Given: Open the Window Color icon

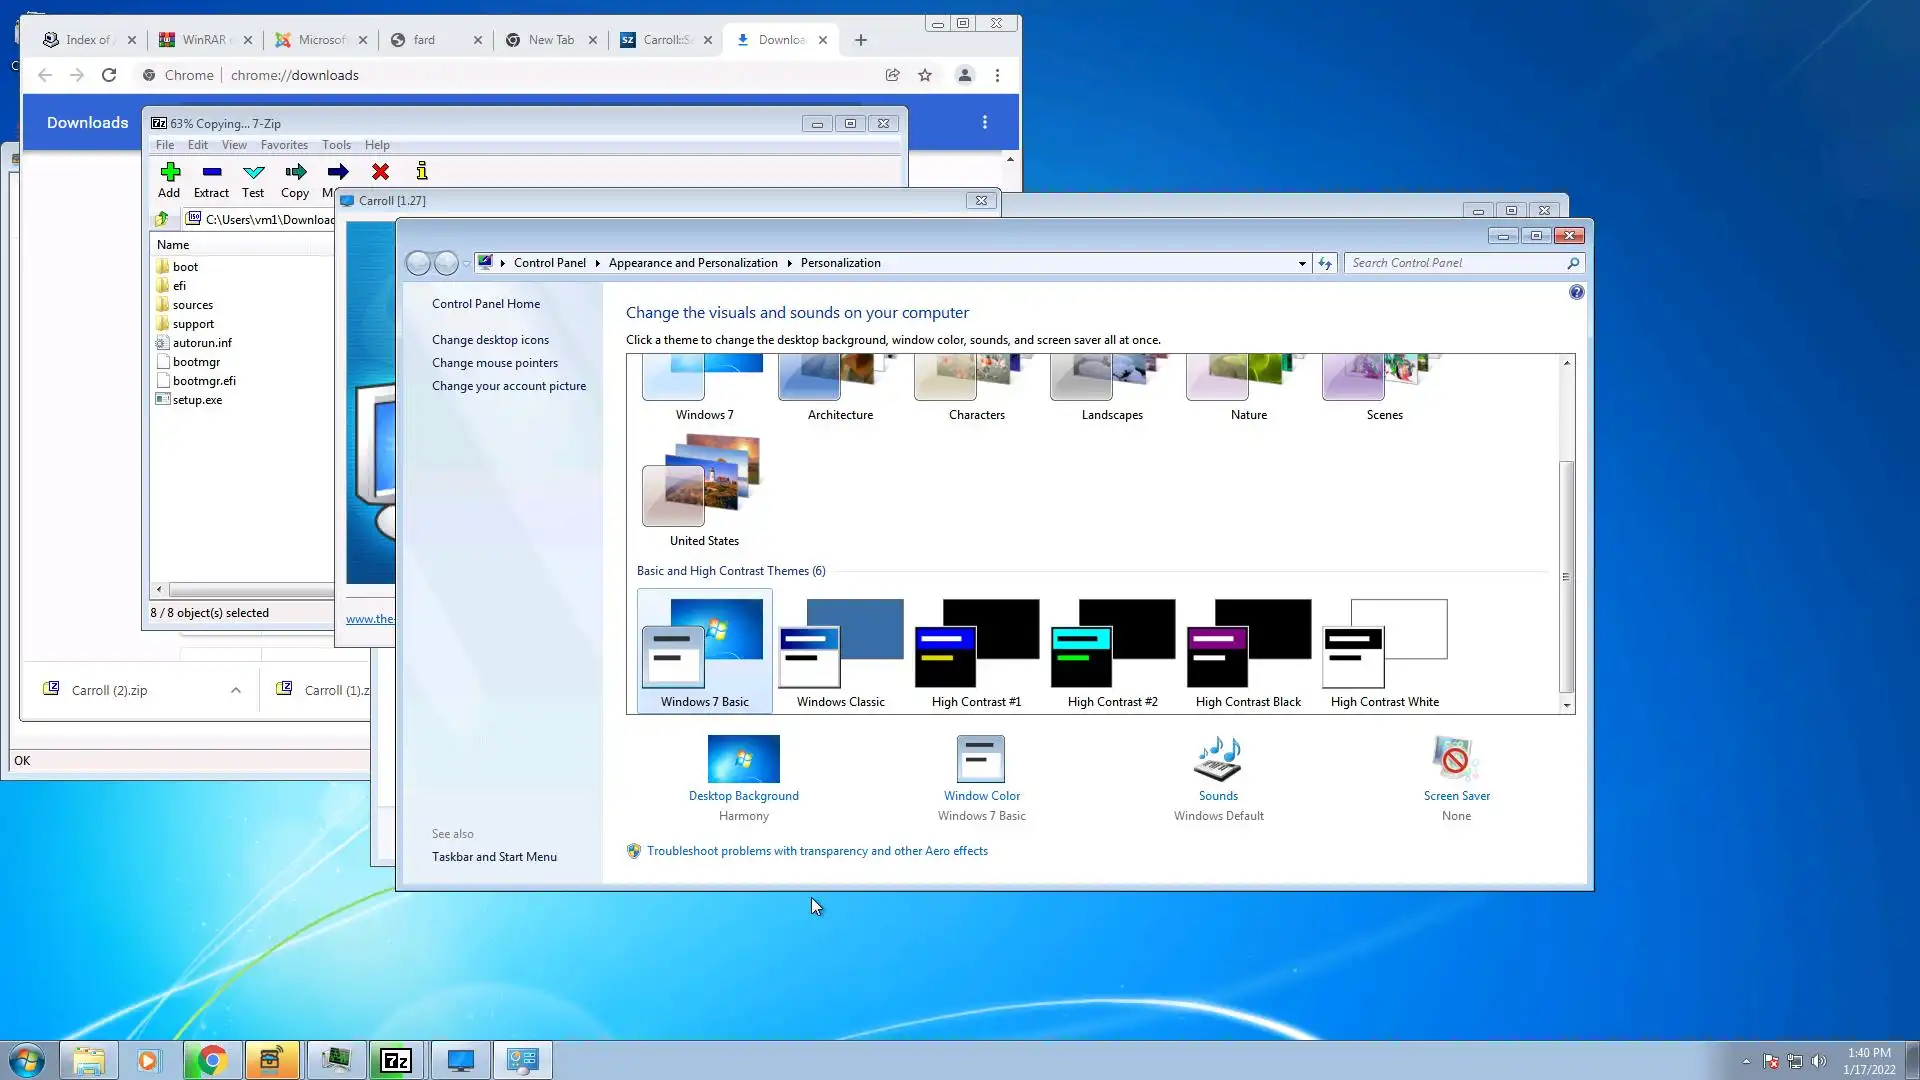Looking at the screenshot, I should 980,760.
